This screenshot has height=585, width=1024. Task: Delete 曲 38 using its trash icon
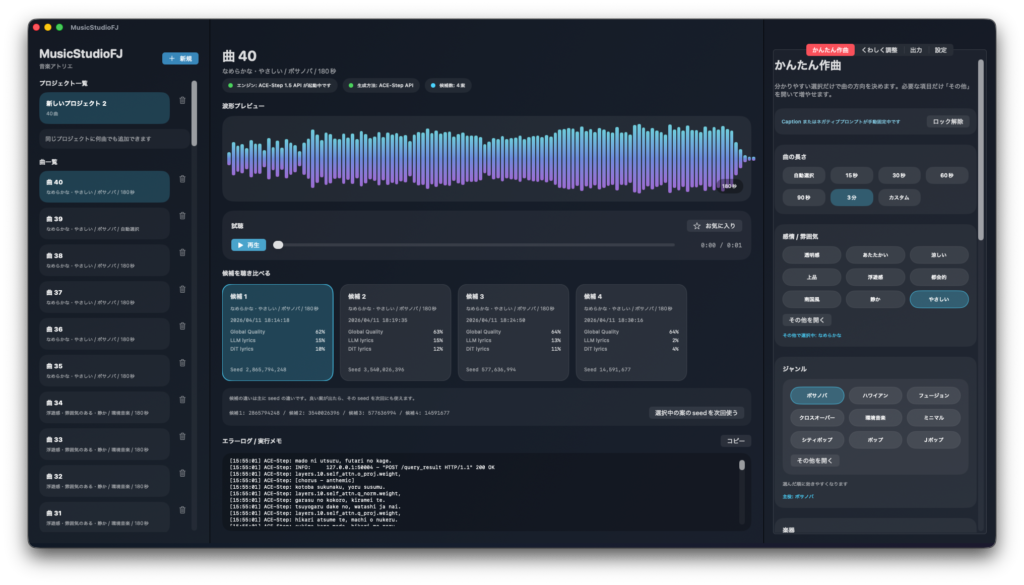[182, 253]
